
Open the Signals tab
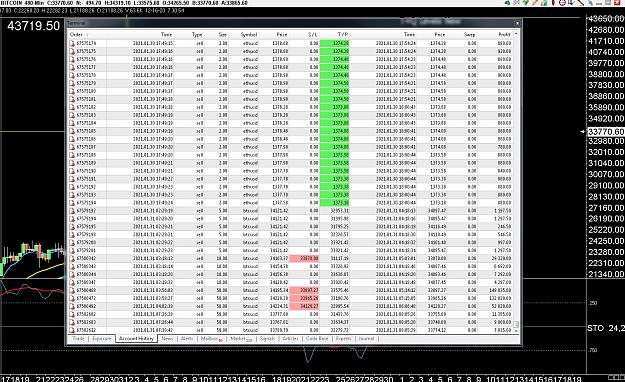pos(267,339)
